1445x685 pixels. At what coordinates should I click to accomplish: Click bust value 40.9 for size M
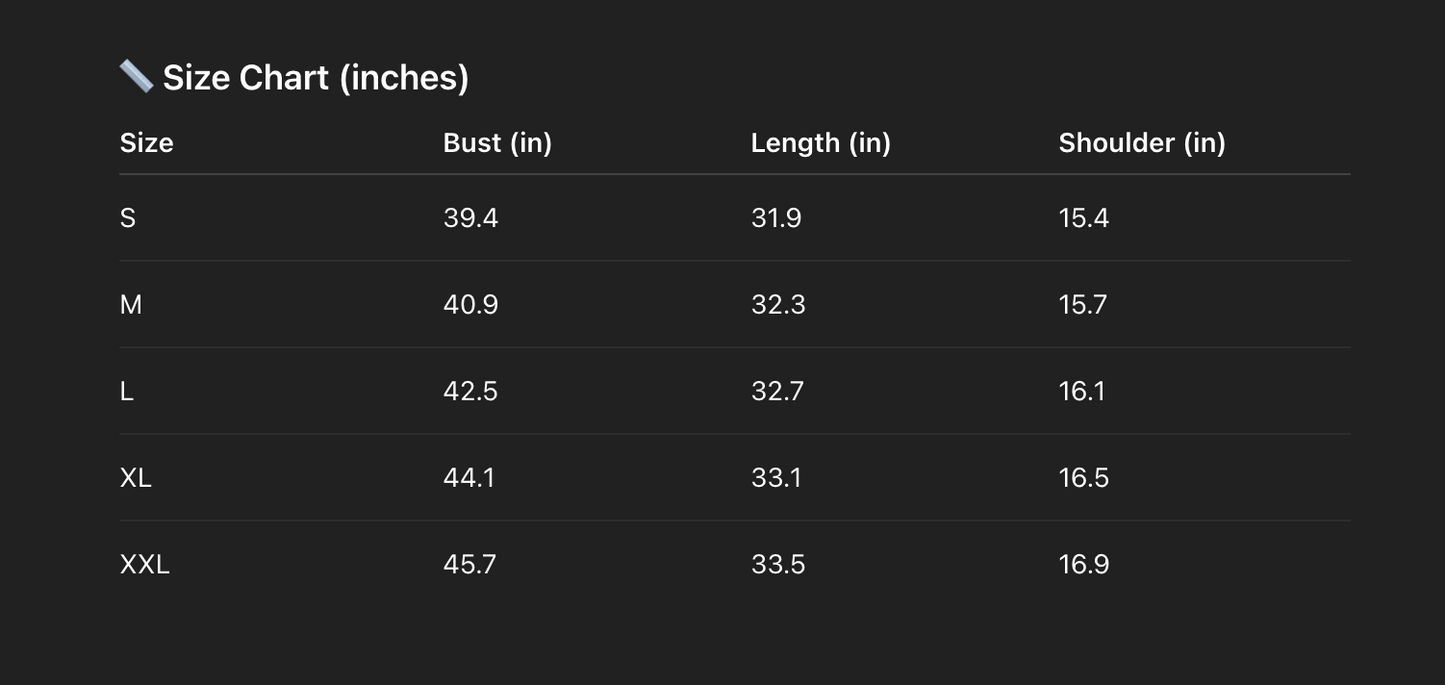tap(470, 304)
